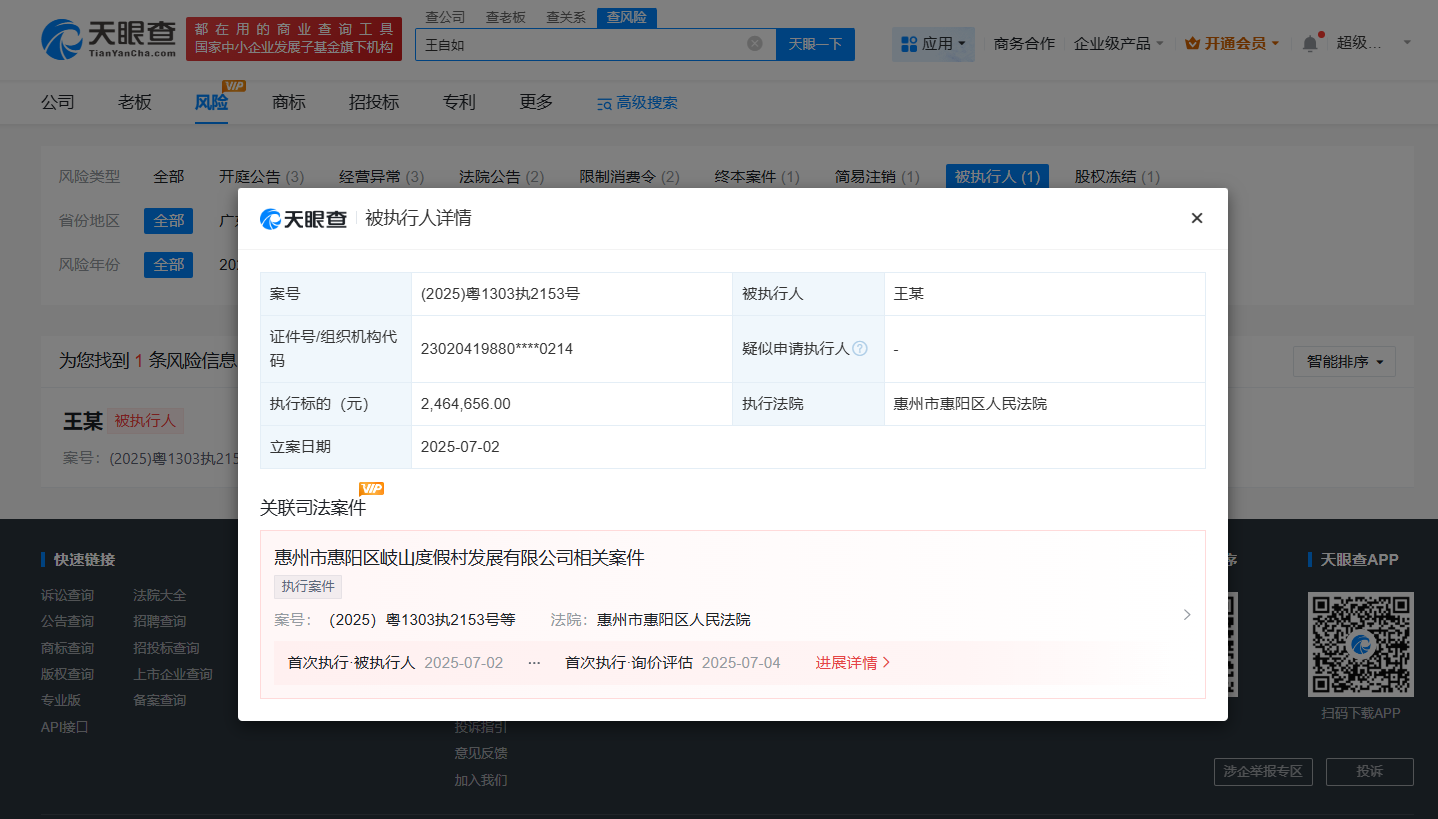Open the notification bell
This screenshot has height=819, width=1438.
1310,44
